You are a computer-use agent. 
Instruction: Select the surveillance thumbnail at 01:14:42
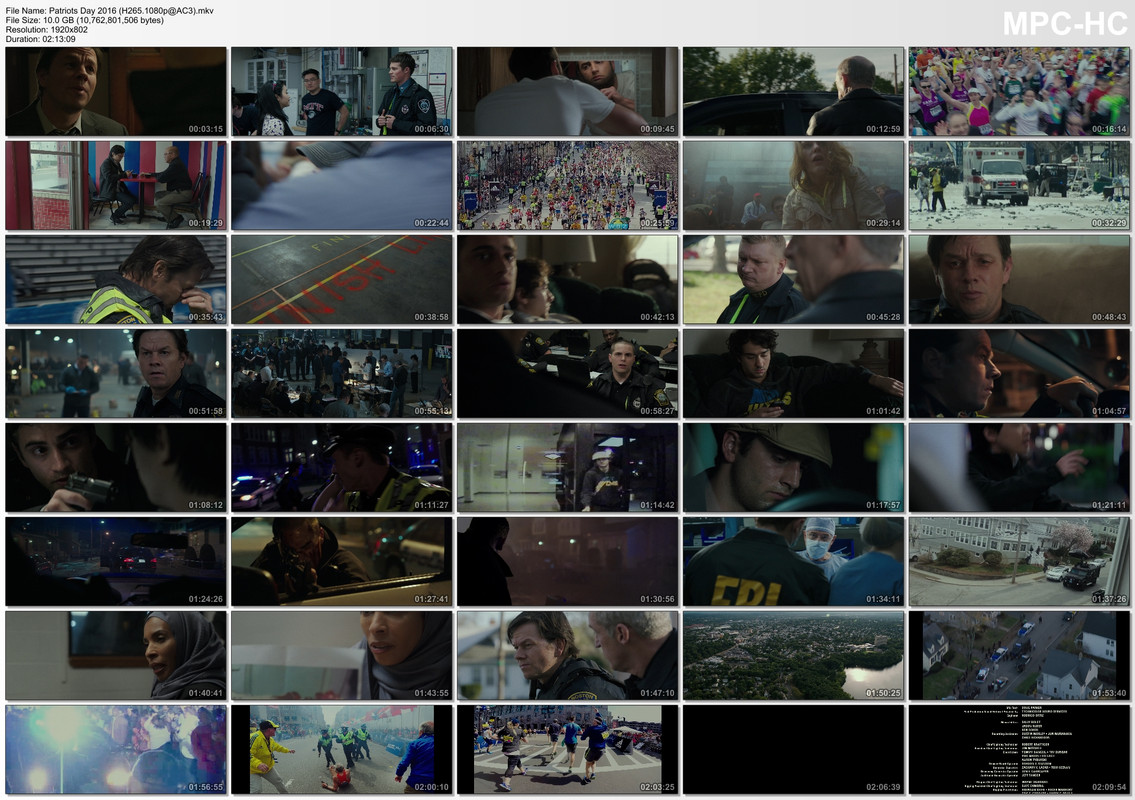568,468
